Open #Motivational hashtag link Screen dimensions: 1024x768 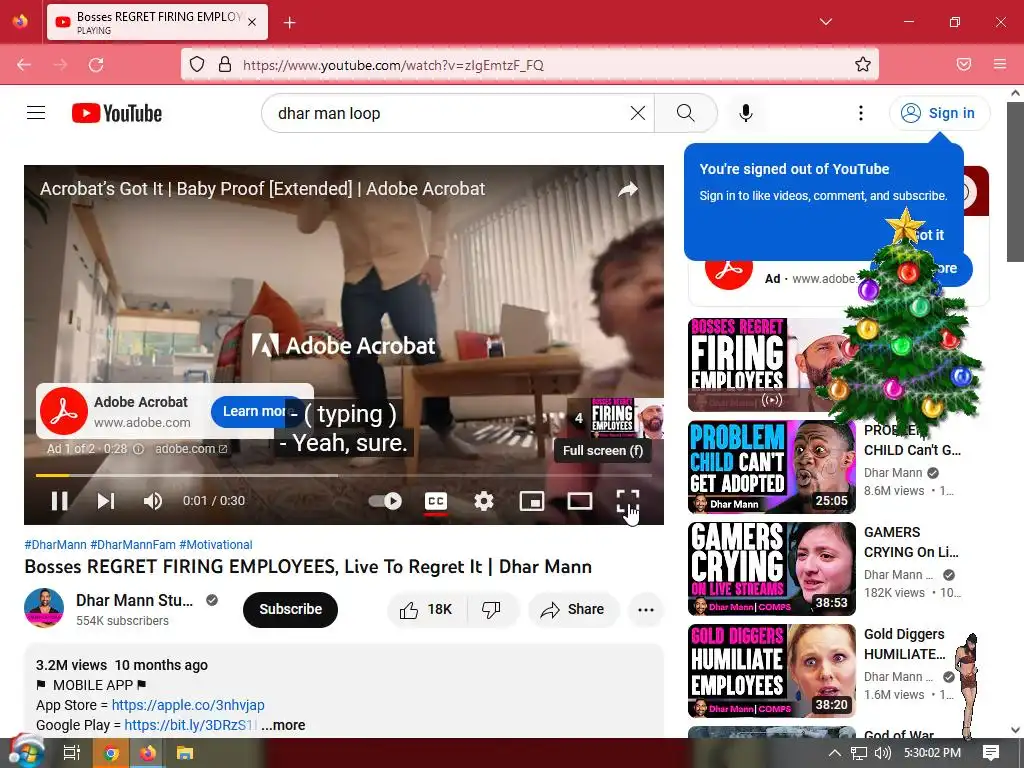click(216, 545)
